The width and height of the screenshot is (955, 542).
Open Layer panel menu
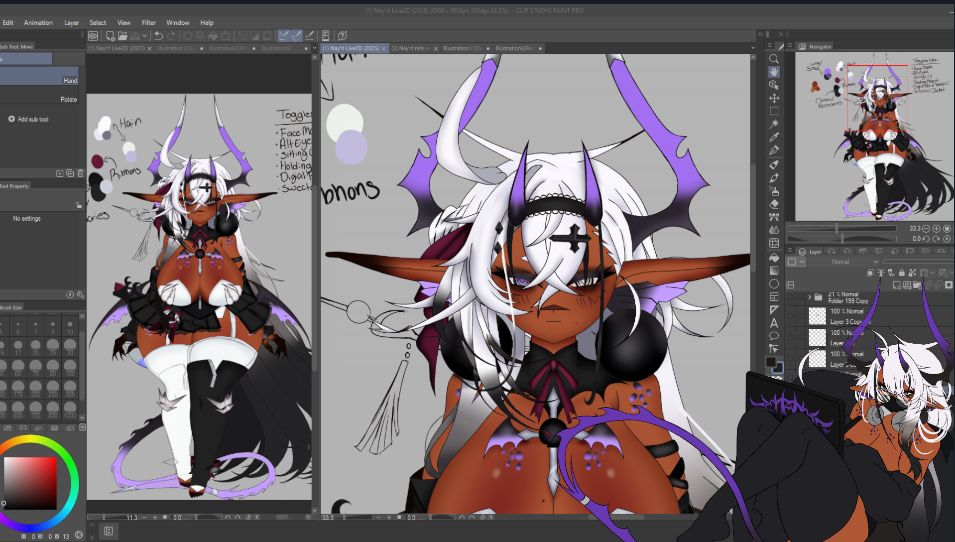790,250
